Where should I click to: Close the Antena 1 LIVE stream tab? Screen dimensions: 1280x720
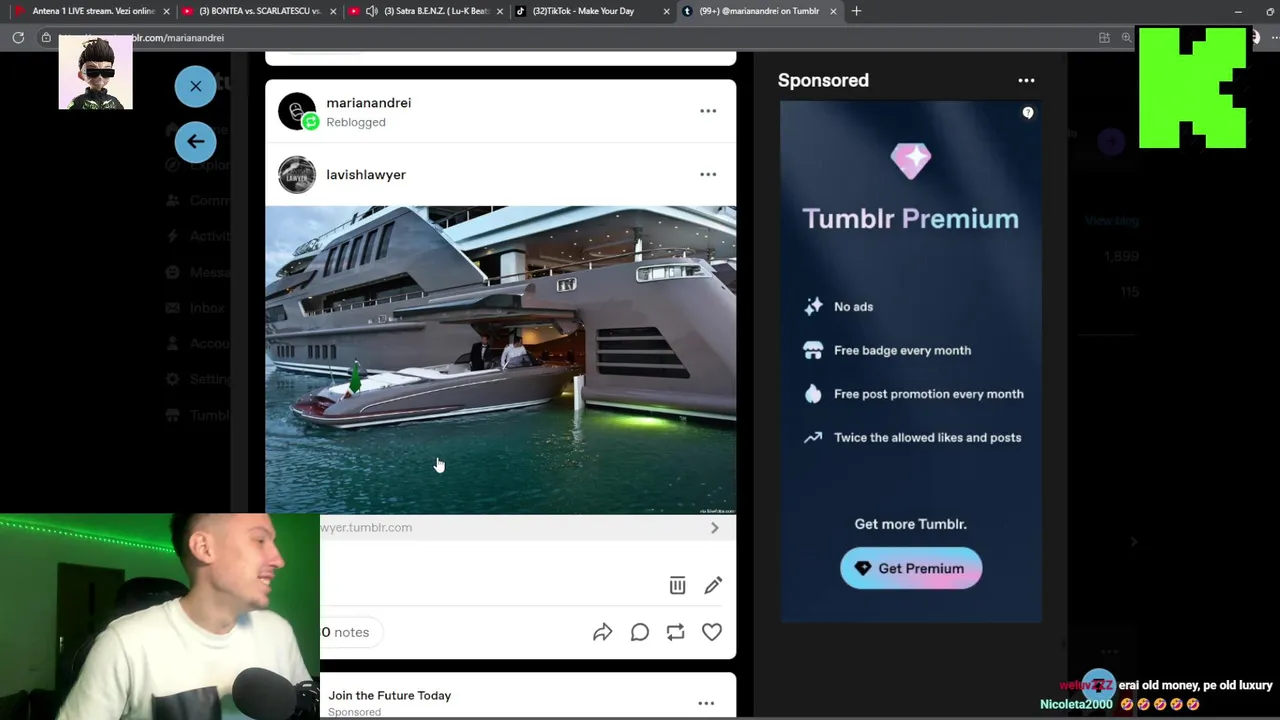point(166,11)
